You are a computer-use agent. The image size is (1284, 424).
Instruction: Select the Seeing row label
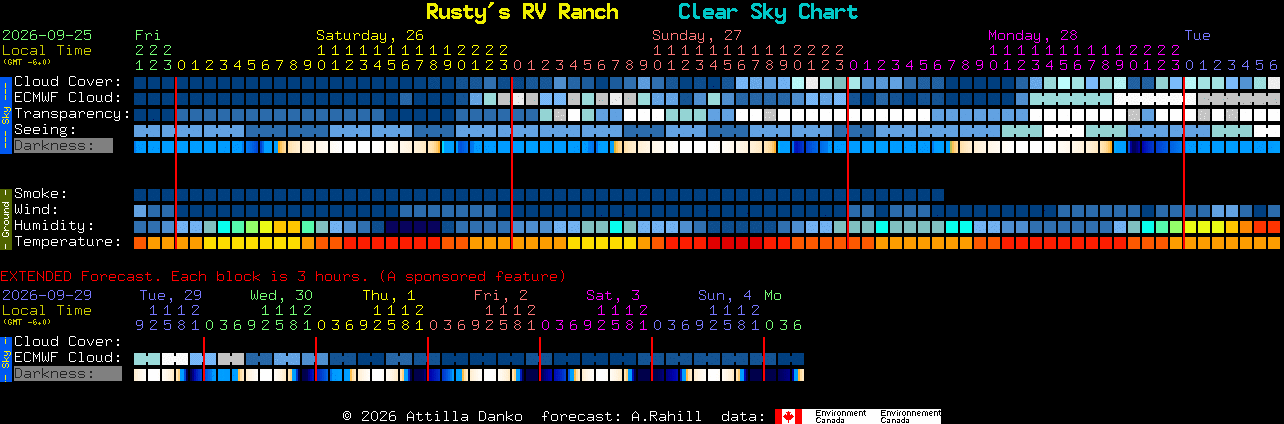(x=45, y=129)
